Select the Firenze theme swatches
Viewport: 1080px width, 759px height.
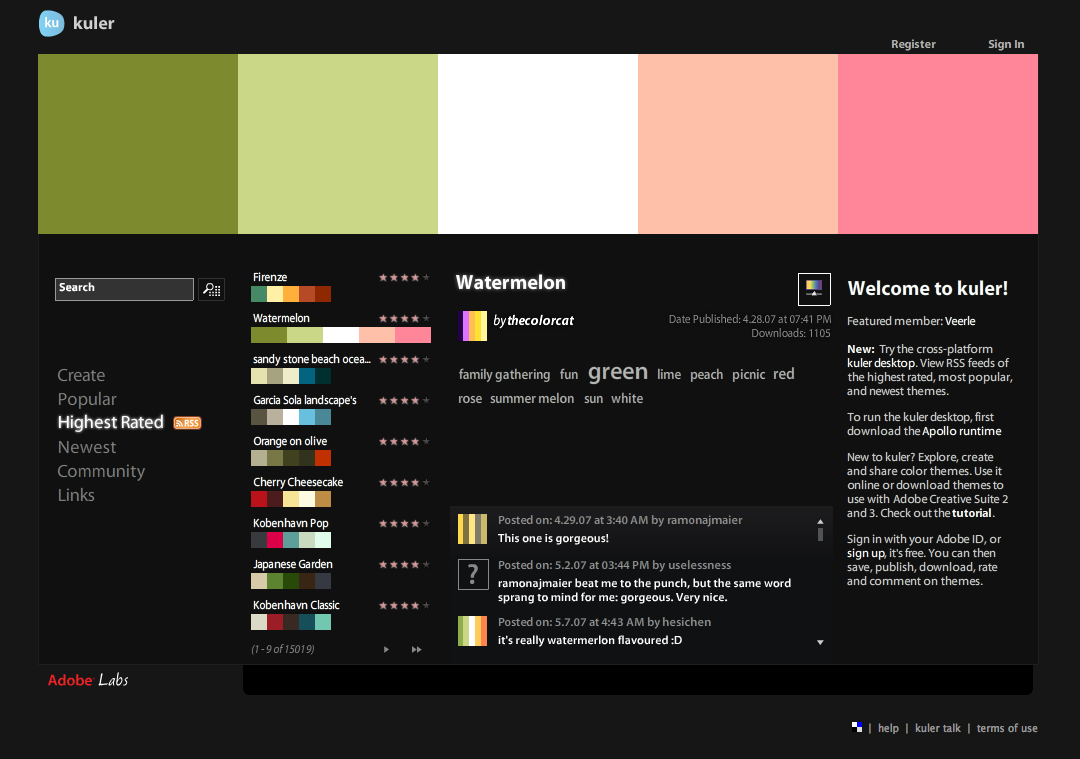[x=291, y=294]
